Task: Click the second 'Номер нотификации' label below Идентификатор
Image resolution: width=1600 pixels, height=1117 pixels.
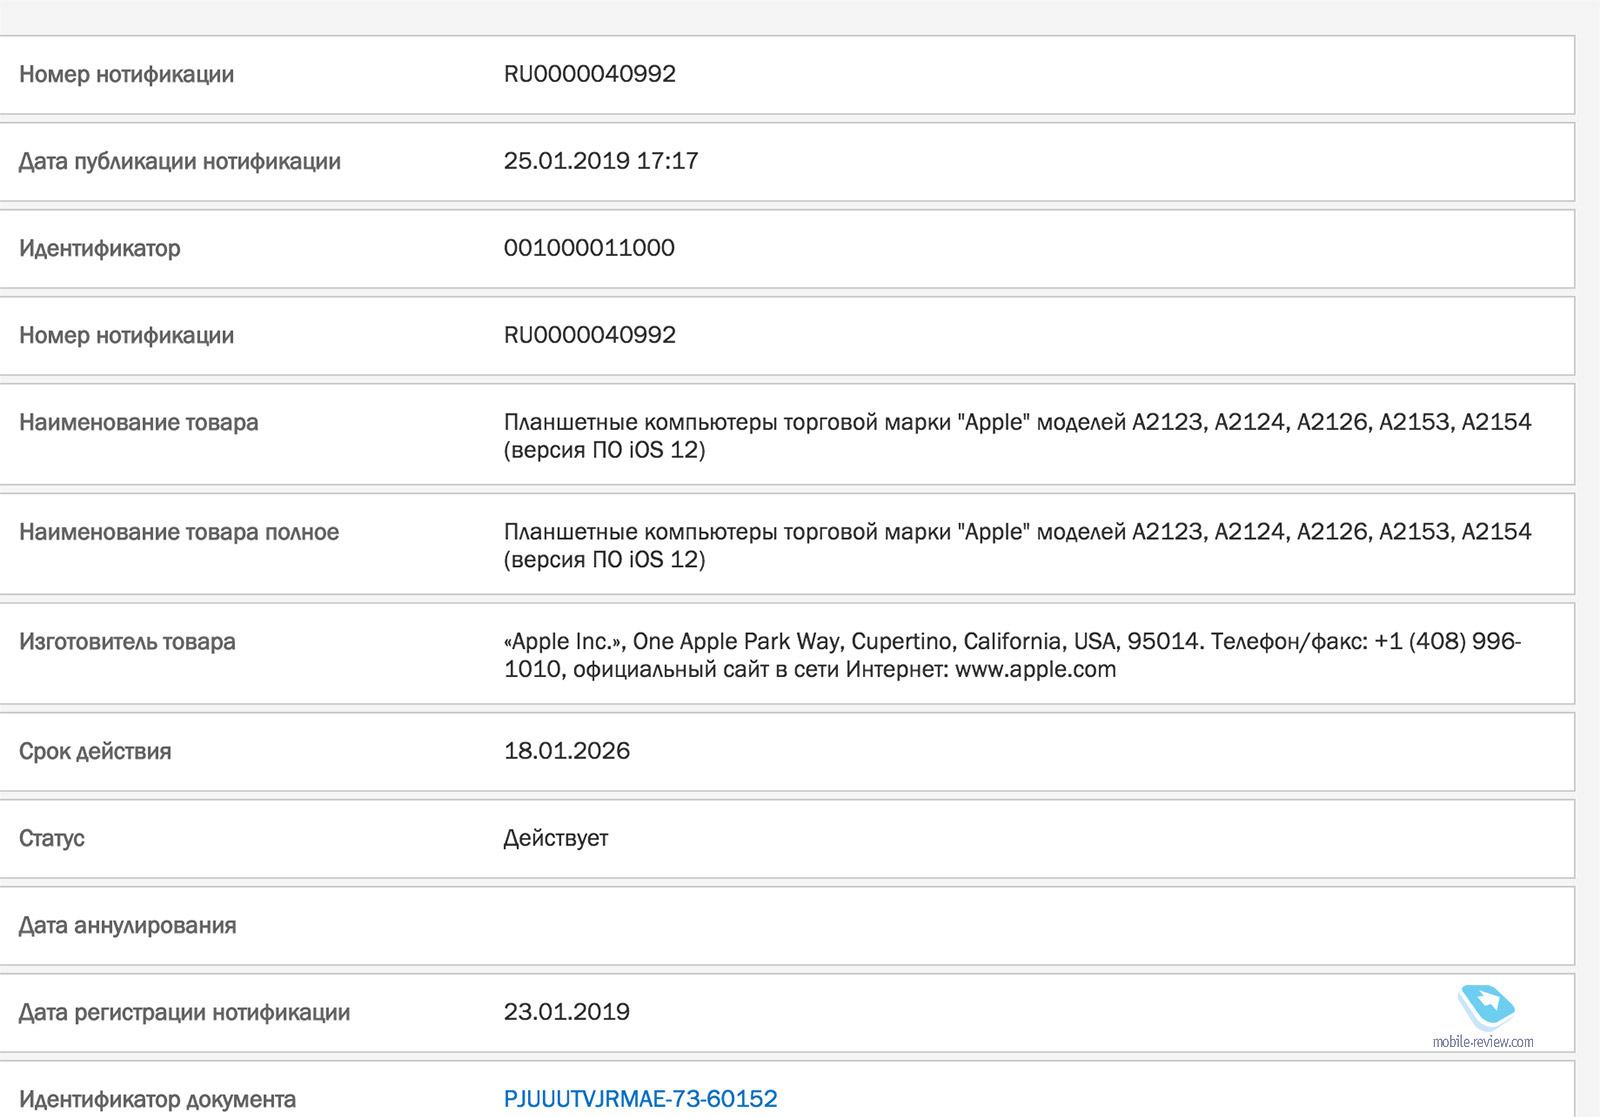Action: [127, 336]
